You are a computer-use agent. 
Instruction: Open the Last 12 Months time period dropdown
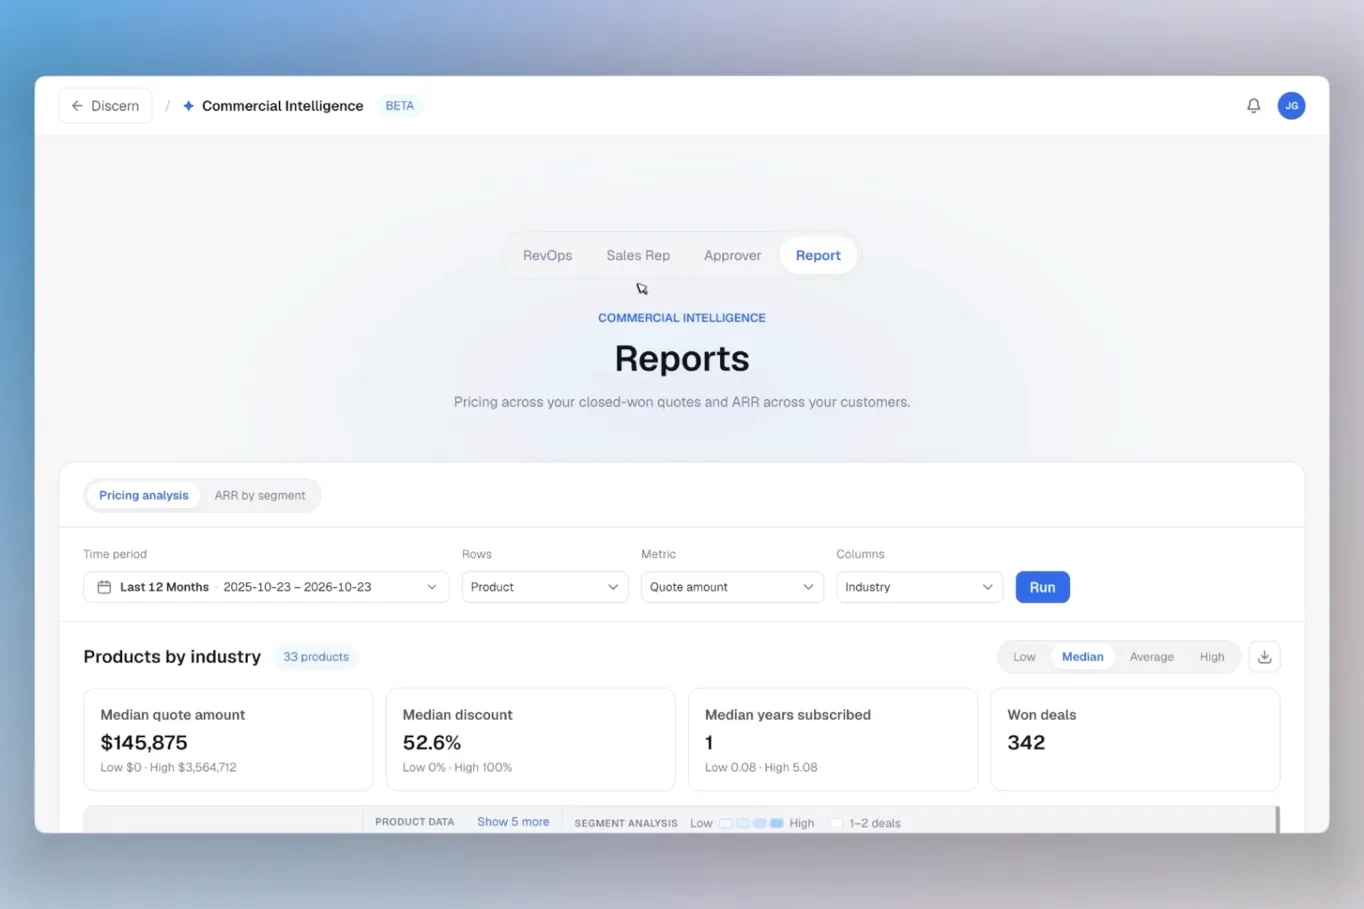click(x=266, y=587)
